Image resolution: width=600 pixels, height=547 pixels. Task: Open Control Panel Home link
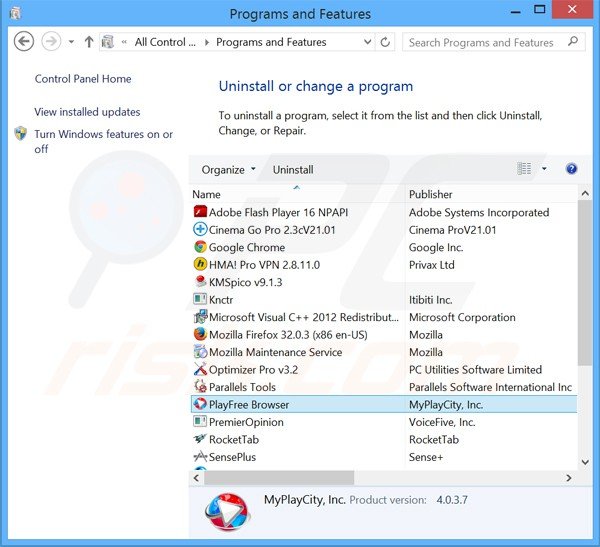(83, 79)
